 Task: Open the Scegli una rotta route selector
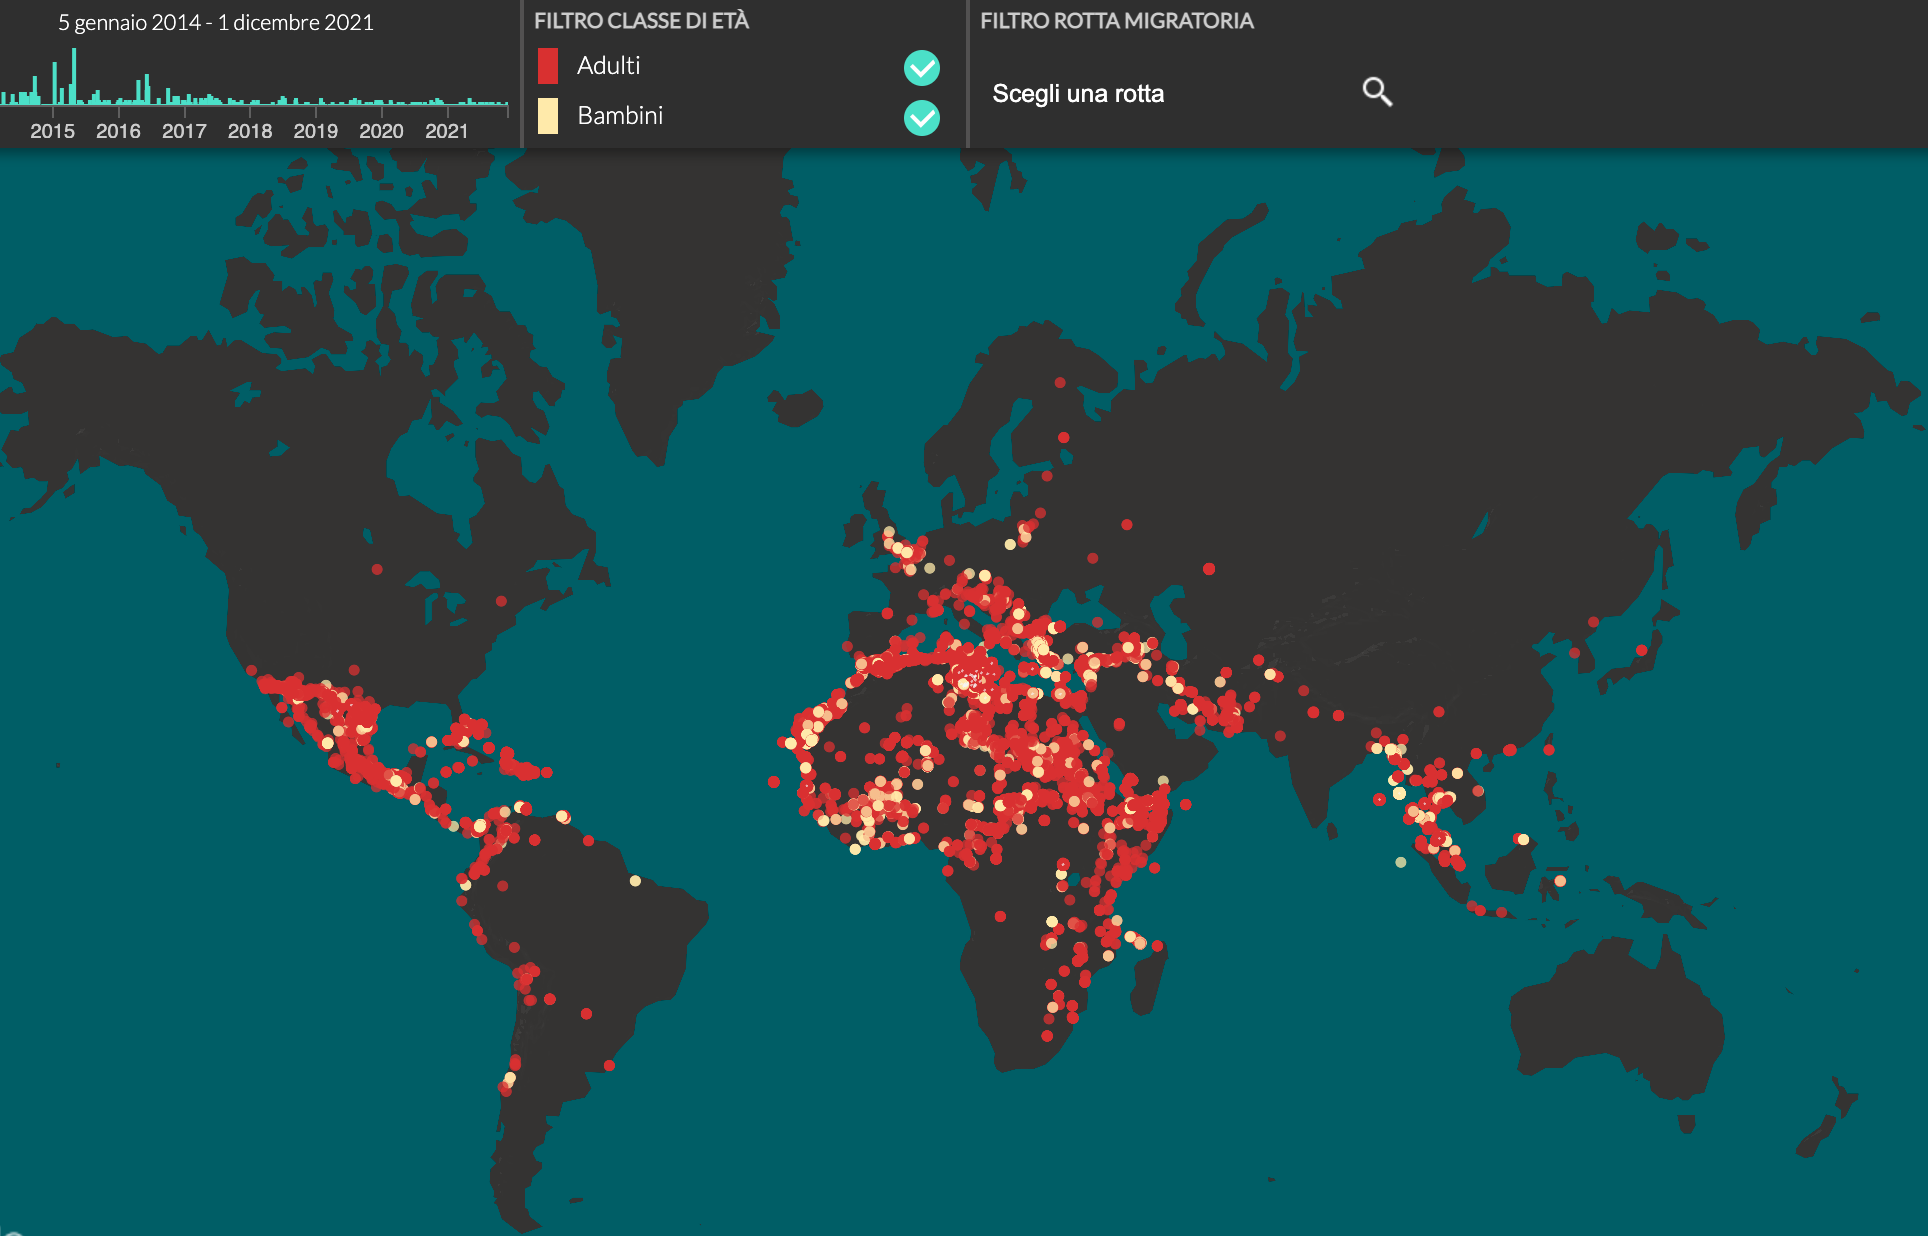(x=1078, y=93)
